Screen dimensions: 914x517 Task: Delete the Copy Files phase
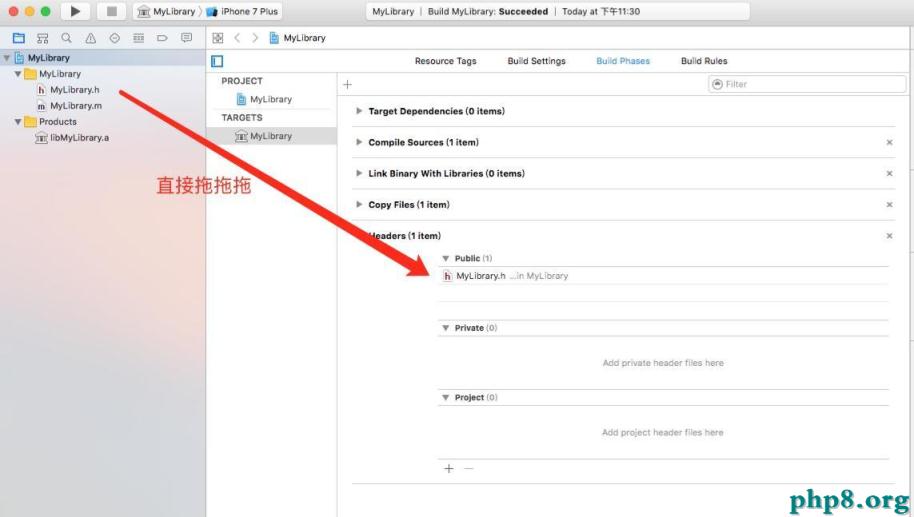coord(890,205)
